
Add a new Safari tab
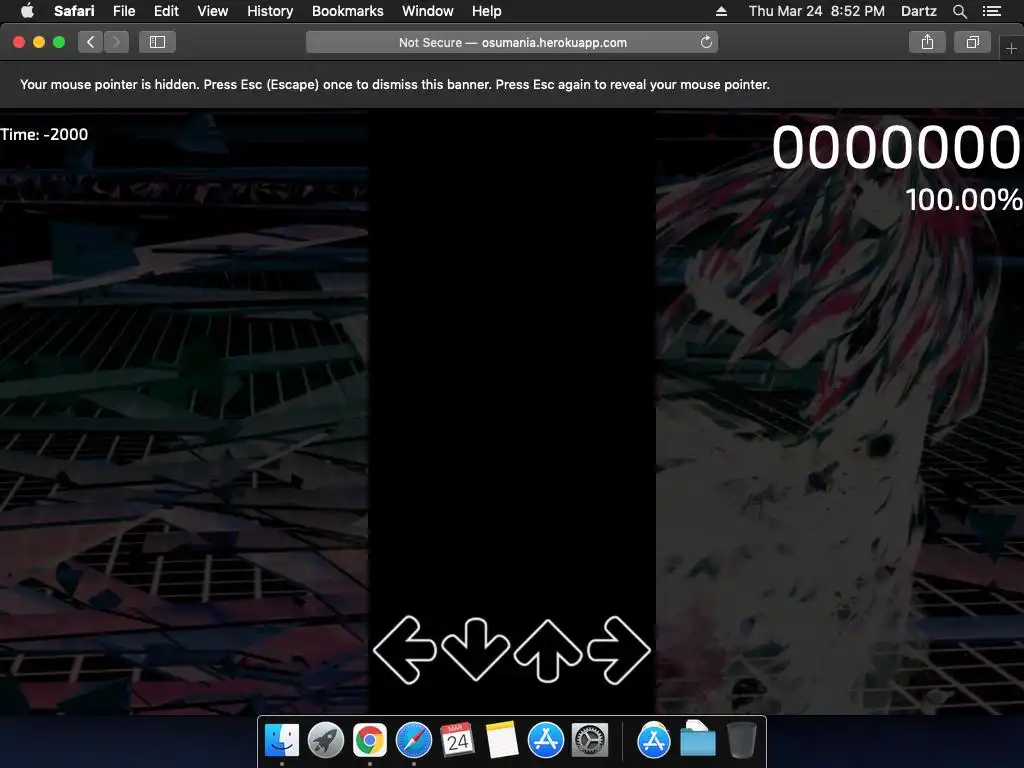coord(1011,48)
